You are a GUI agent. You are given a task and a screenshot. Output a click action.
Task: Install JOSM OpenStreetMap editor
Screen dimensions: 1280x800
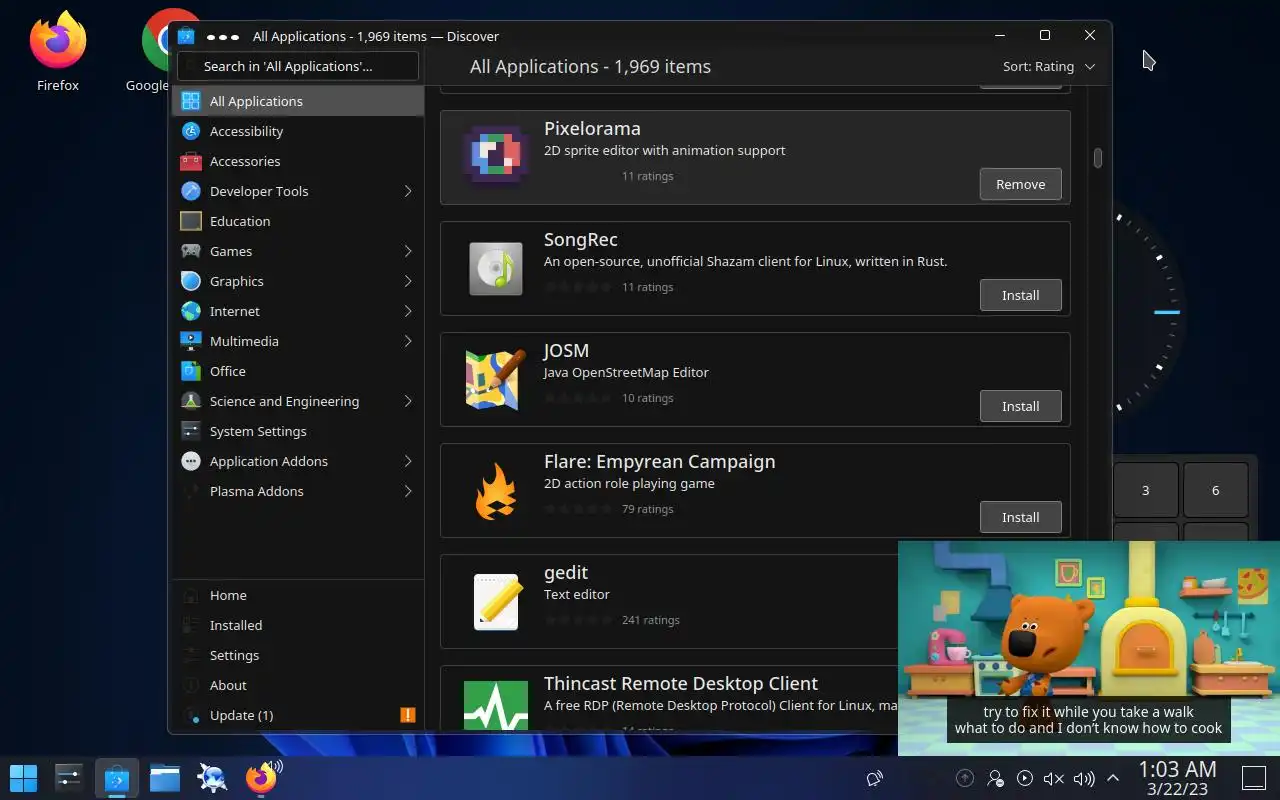[1020, 406]
